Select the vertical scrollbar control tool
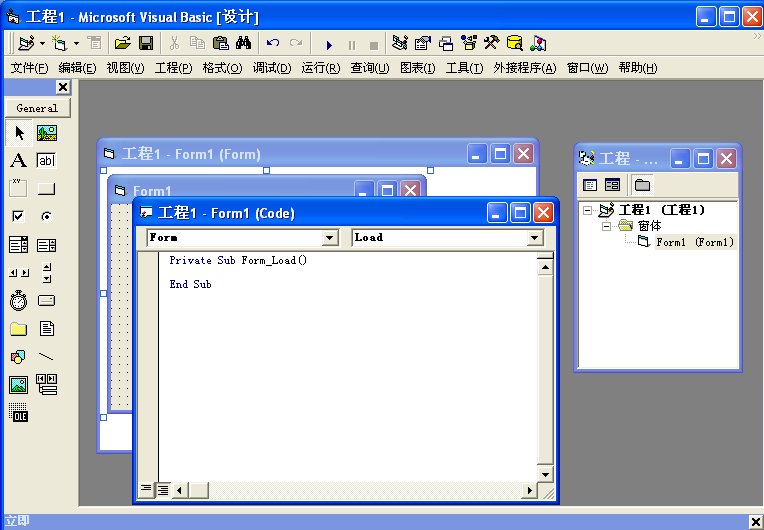The image size is (764, 530). (47, 273)
